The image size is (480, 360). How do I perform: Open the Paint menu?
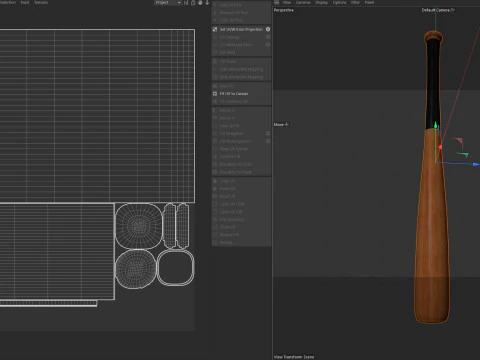[x=25, y=2]
